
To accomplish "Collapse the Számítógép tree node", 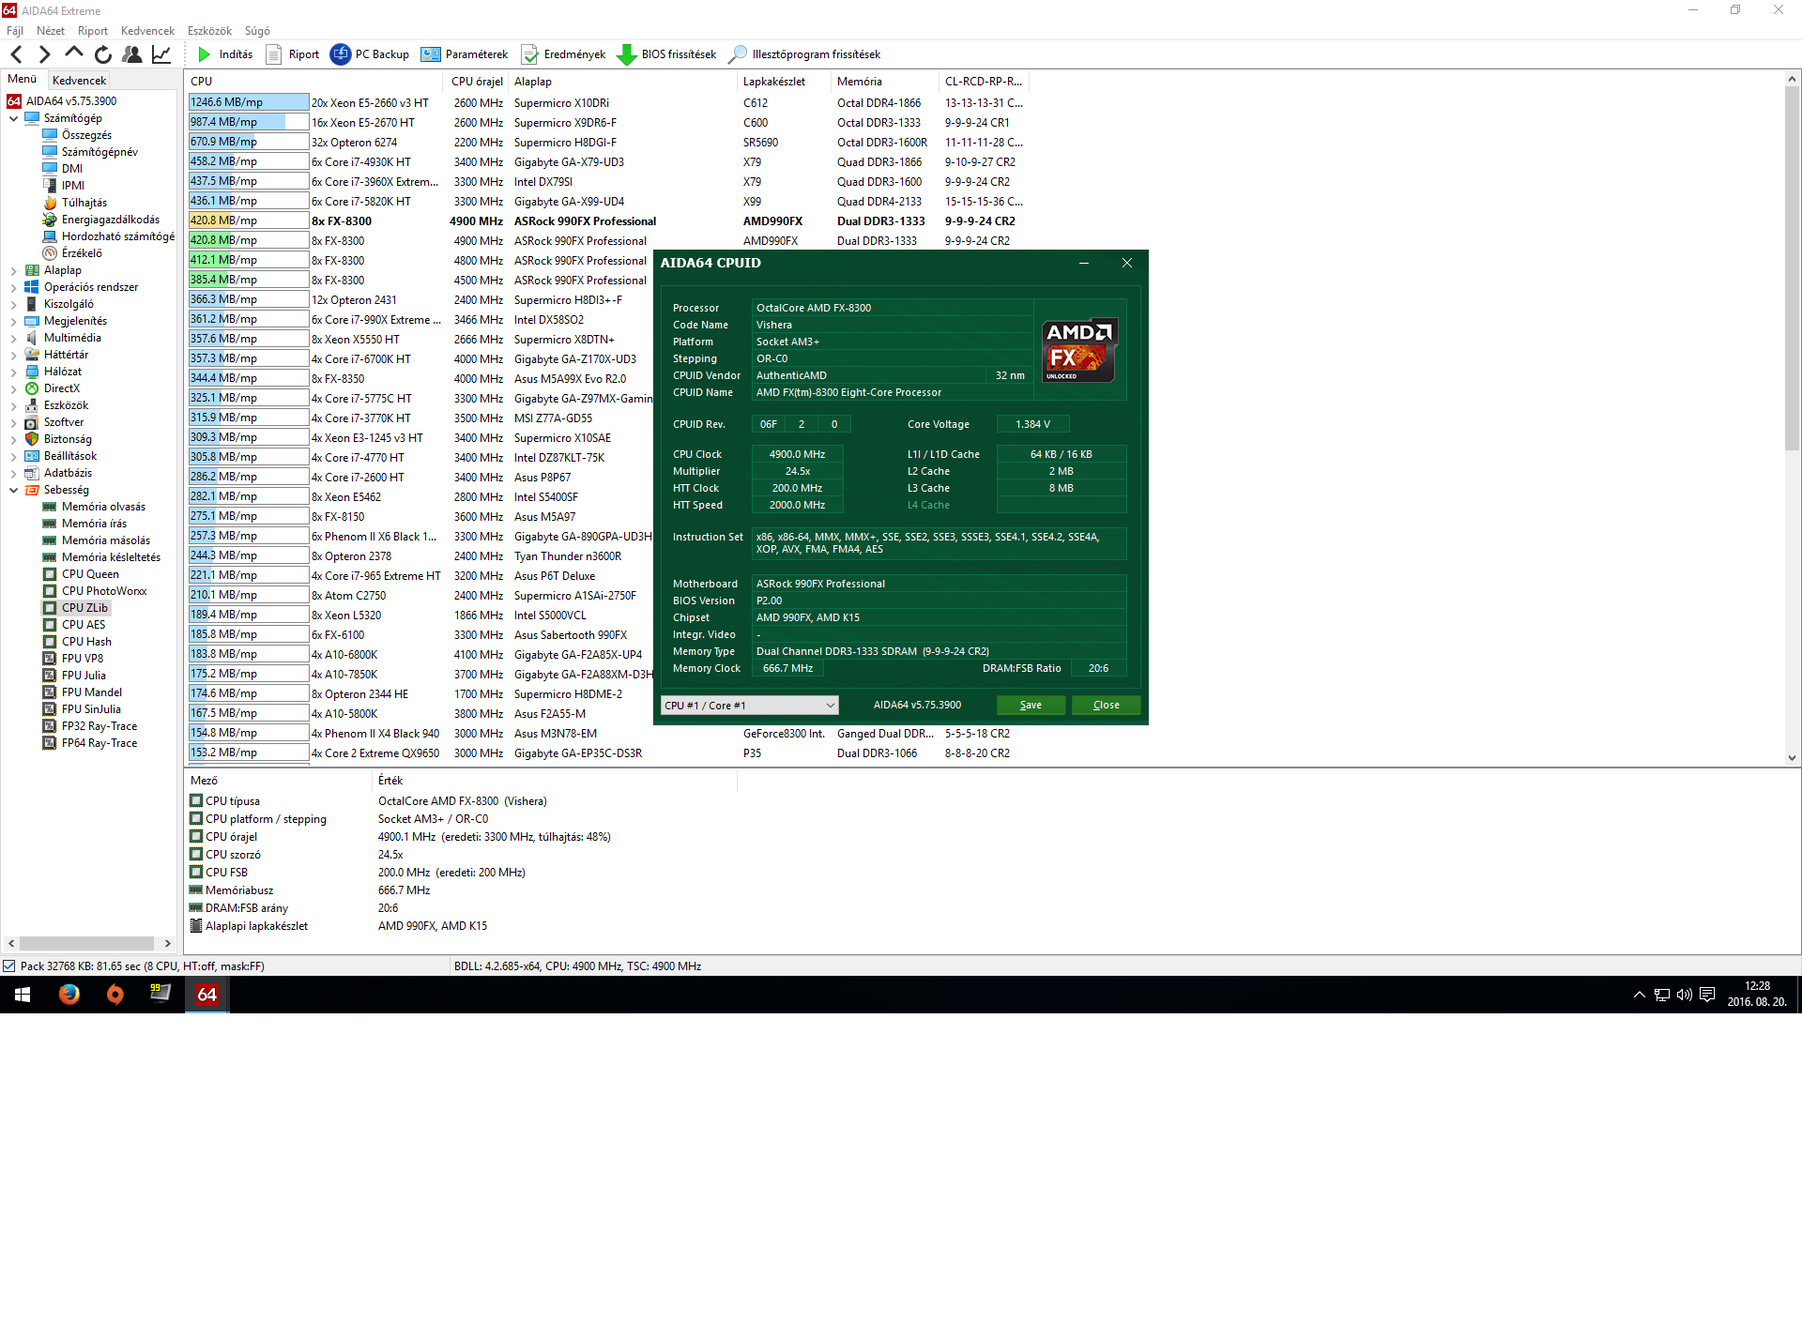I will (13, 118).
